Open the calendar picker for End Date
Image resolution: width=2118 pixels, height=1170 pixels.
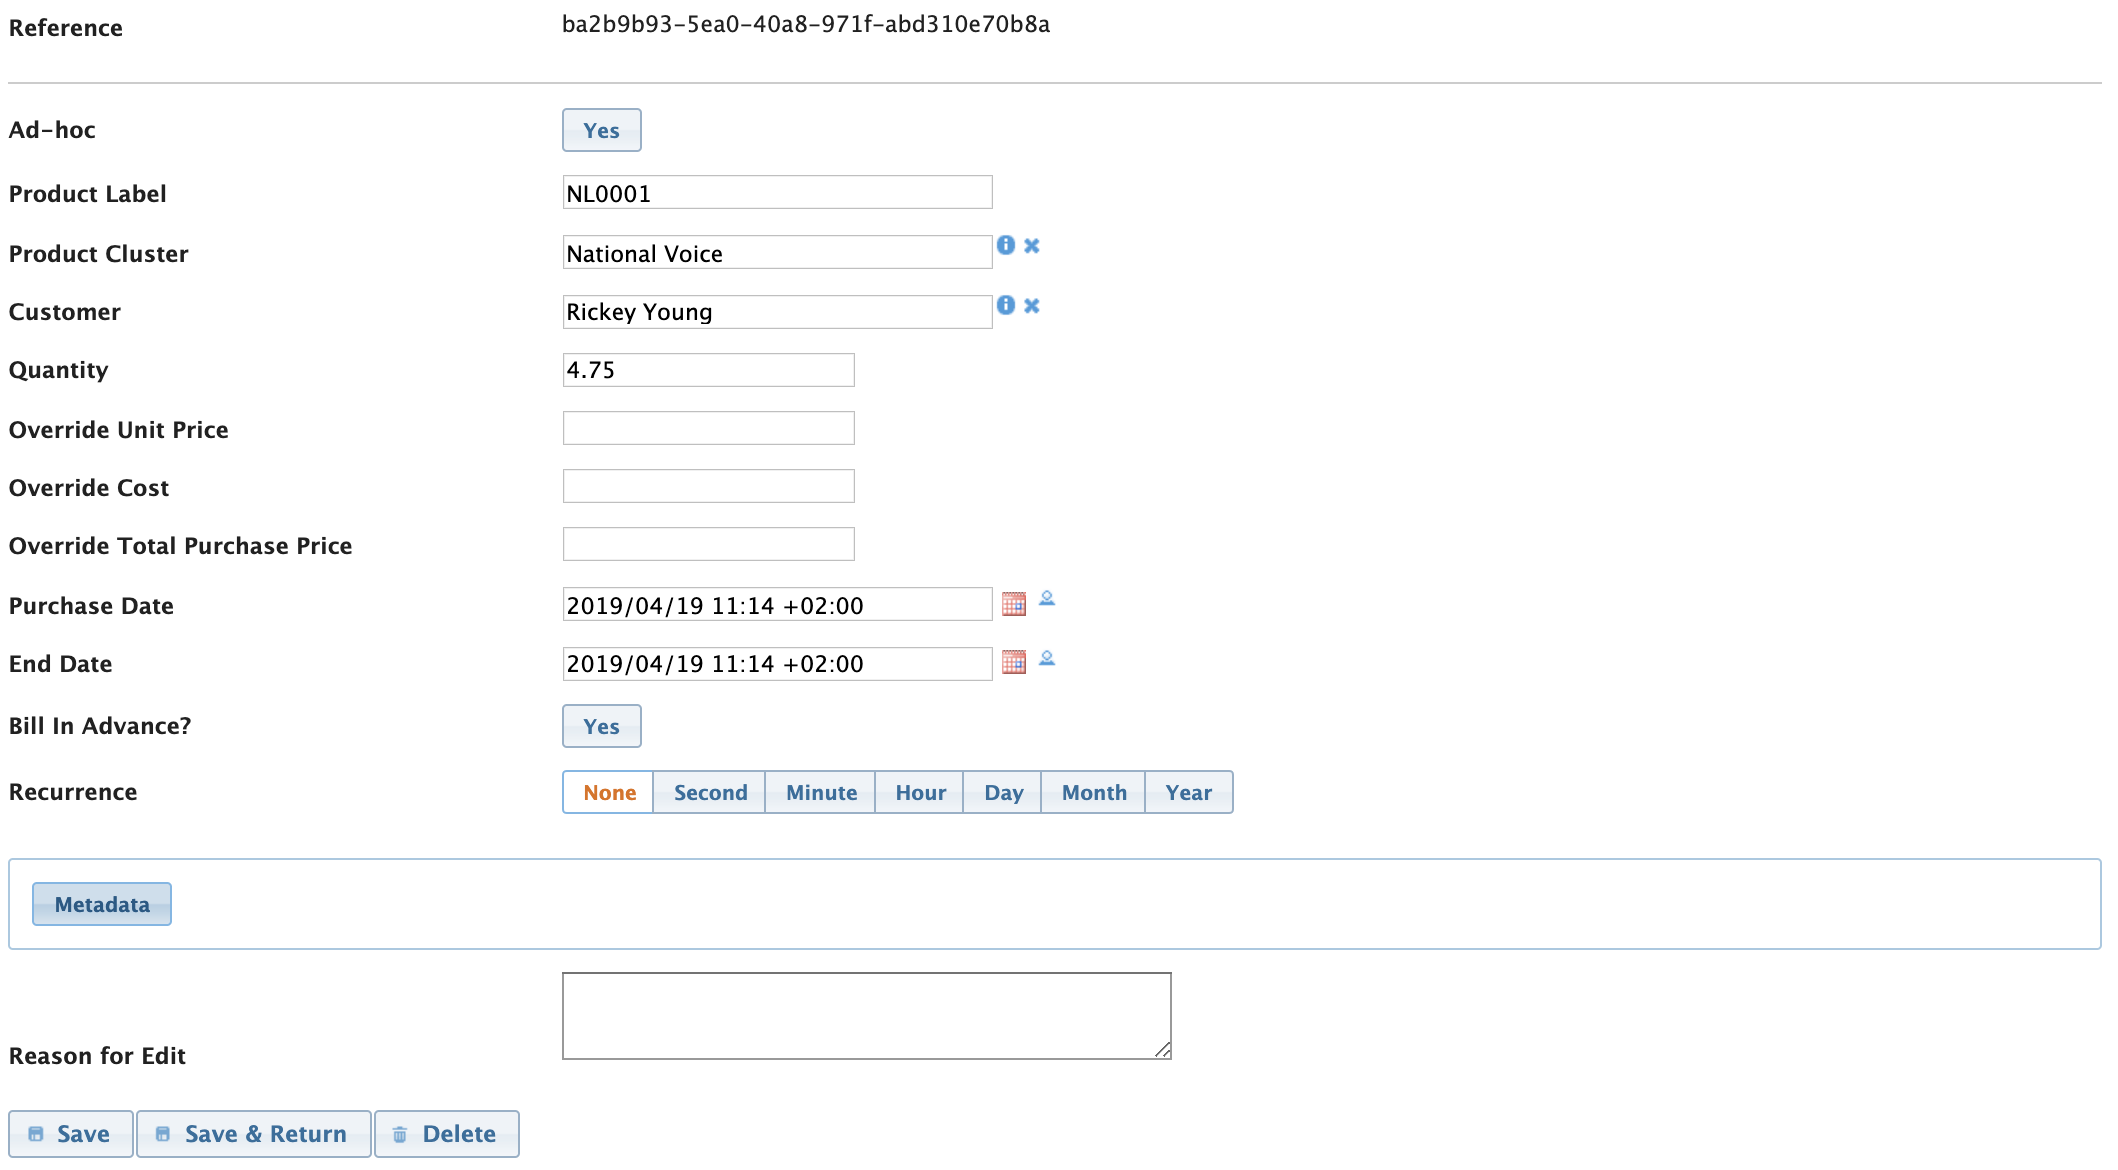click(1013, 662)
